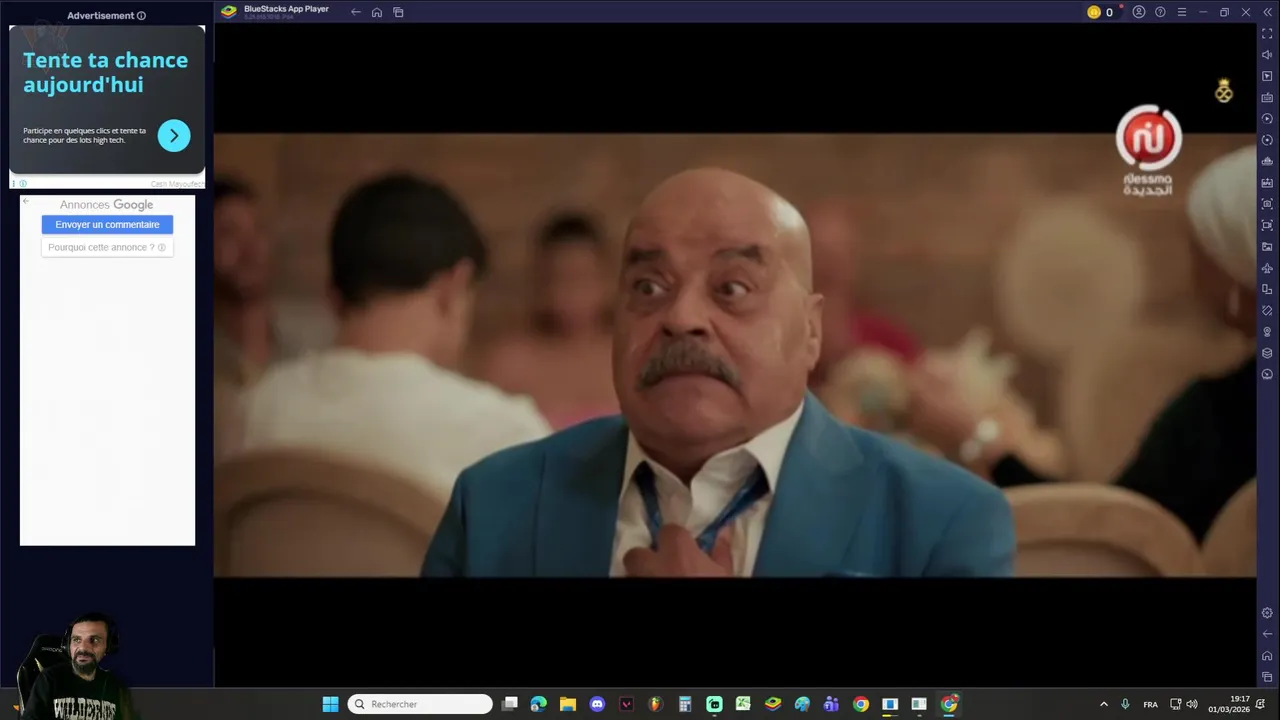
Task: Show hidden system tray icons chevron
Action: pos(1104,704)
